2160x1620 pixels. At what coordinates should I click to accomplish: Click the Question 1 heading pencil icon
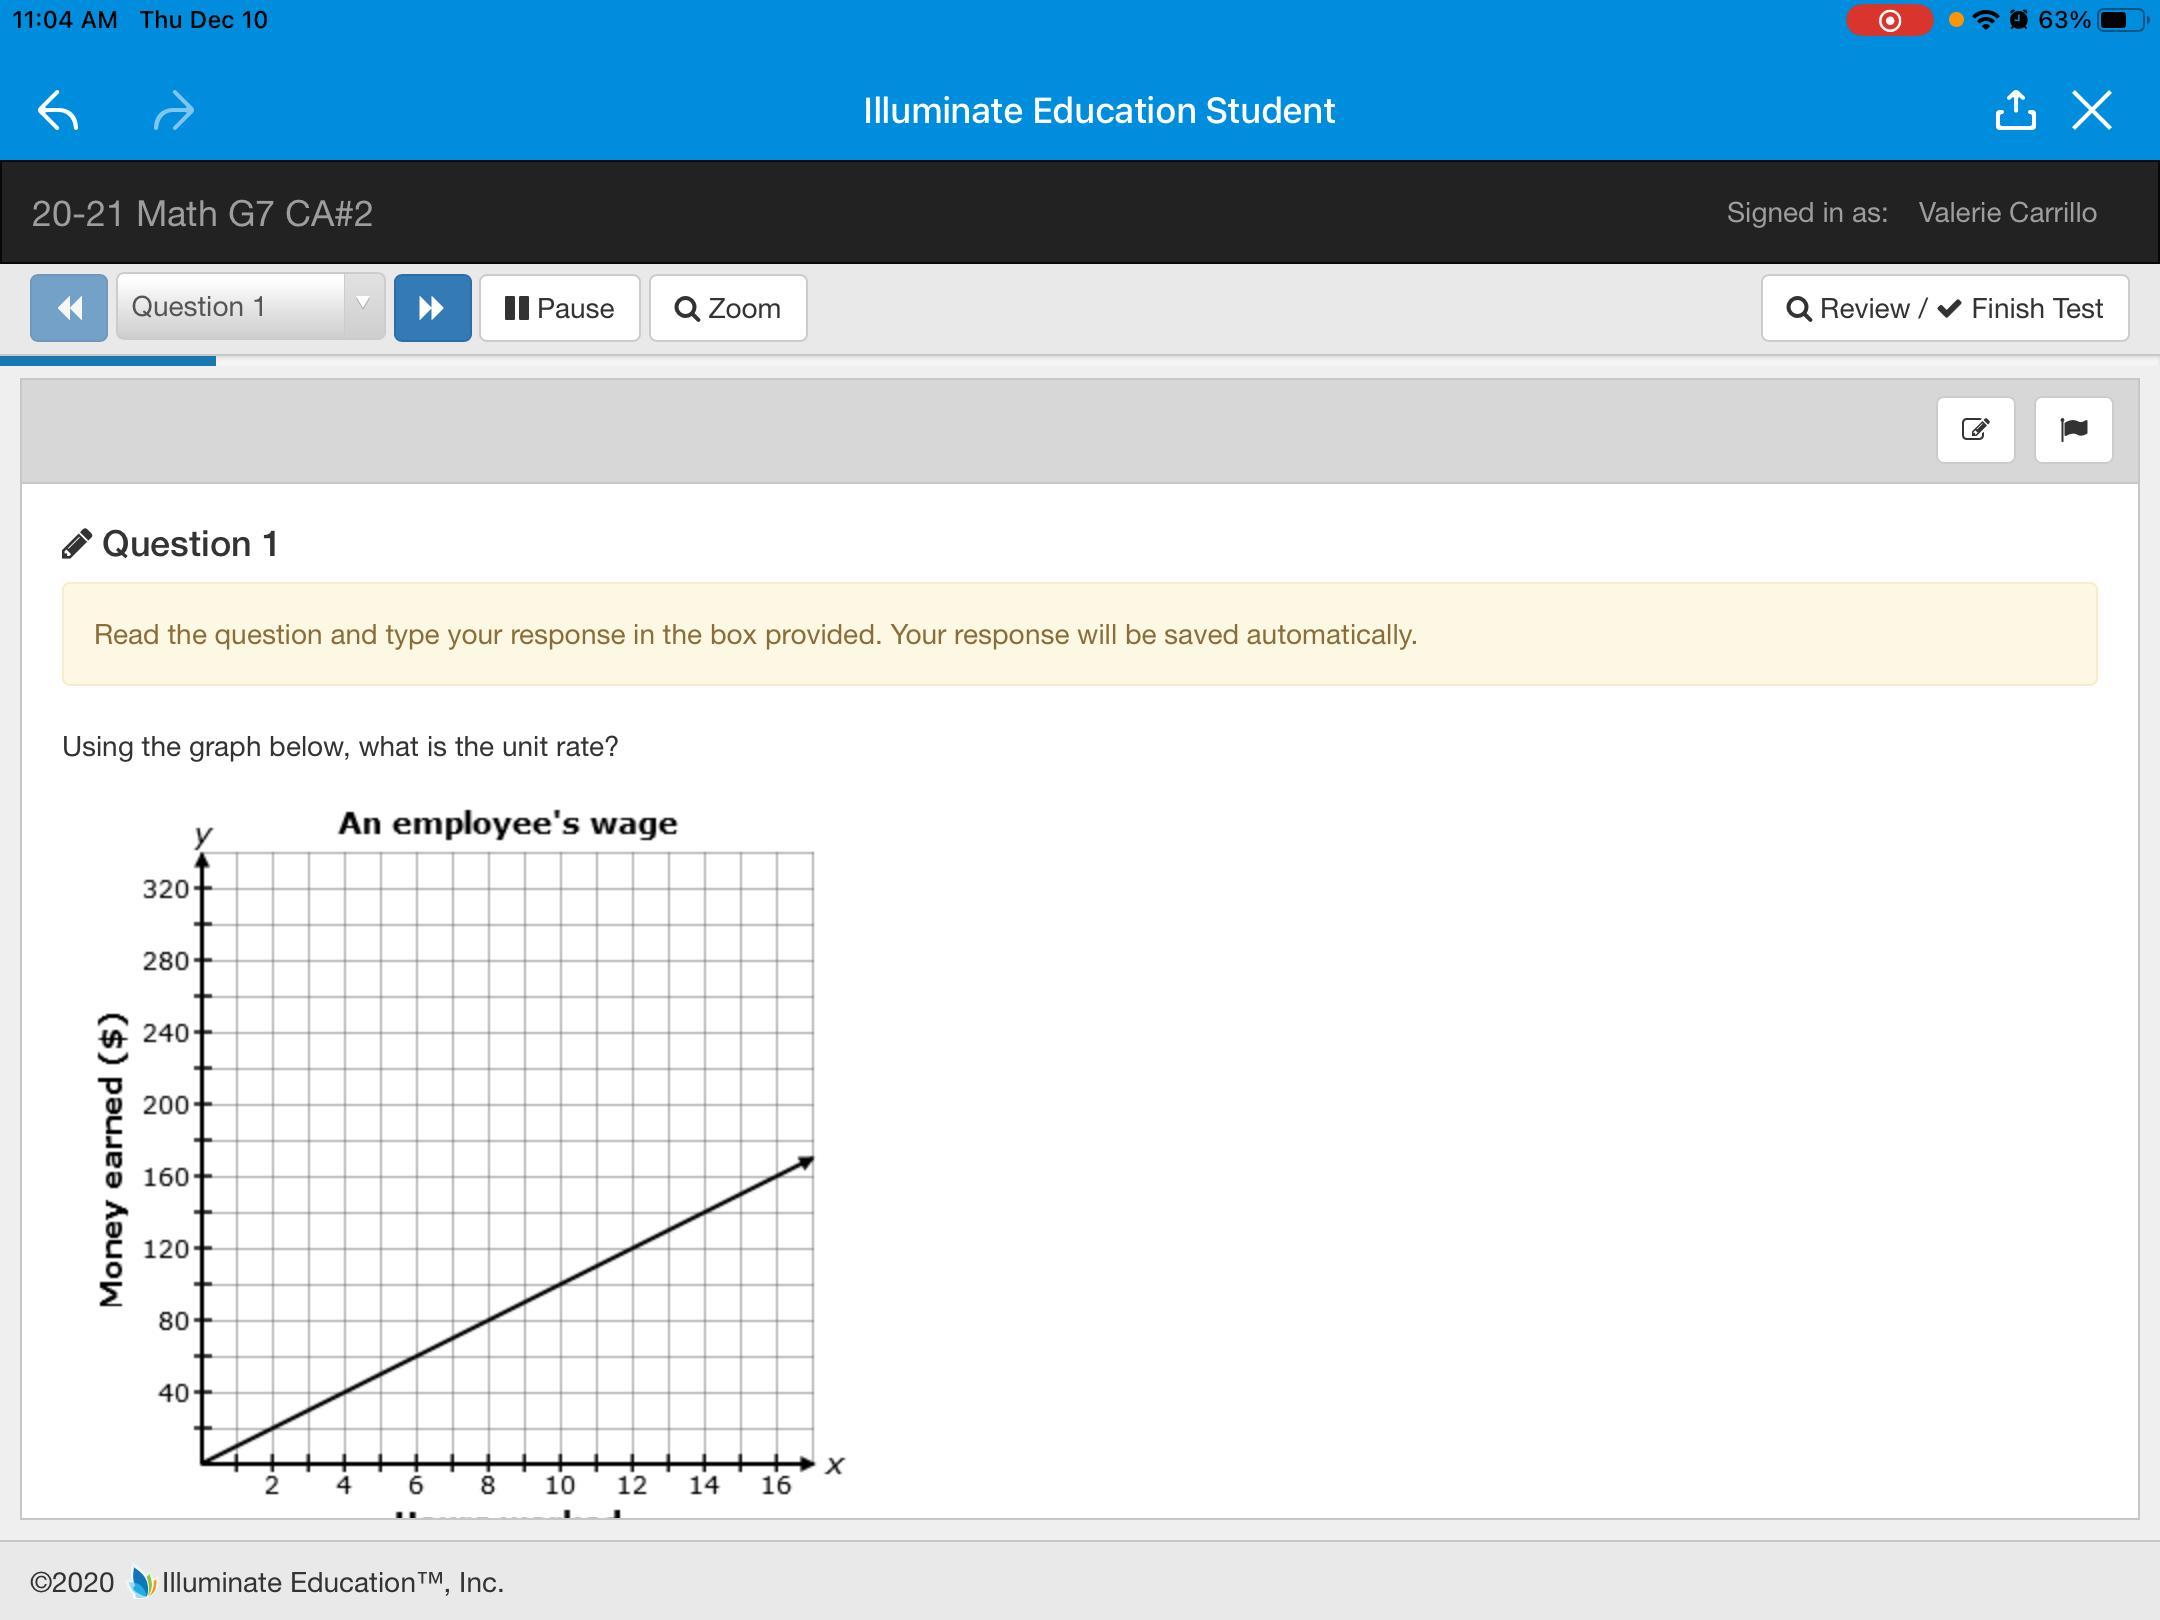[x=77, y=544]
